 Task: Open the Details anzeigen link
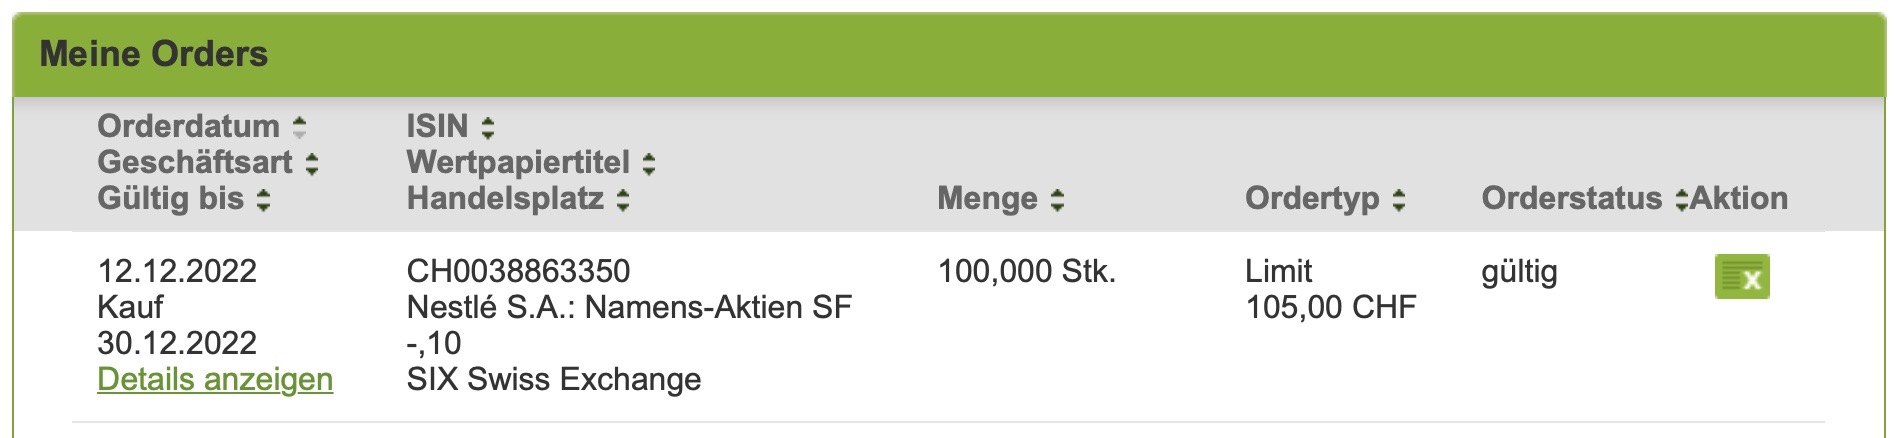tap(215, 379)
